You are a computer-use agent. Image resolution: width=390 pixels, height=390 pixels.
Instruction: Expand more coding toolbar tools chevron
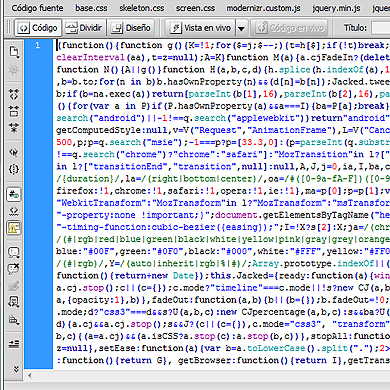[15, 369]
